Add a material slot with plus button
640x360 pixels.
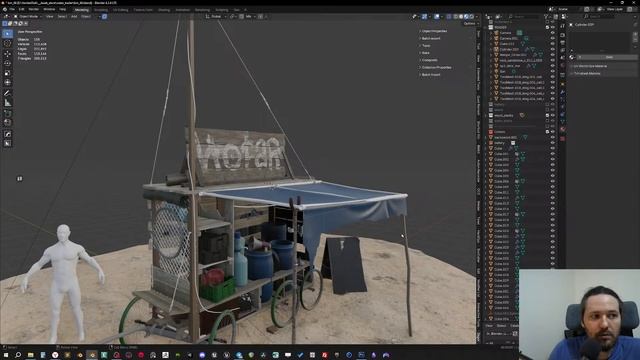(x=636, y=35)
